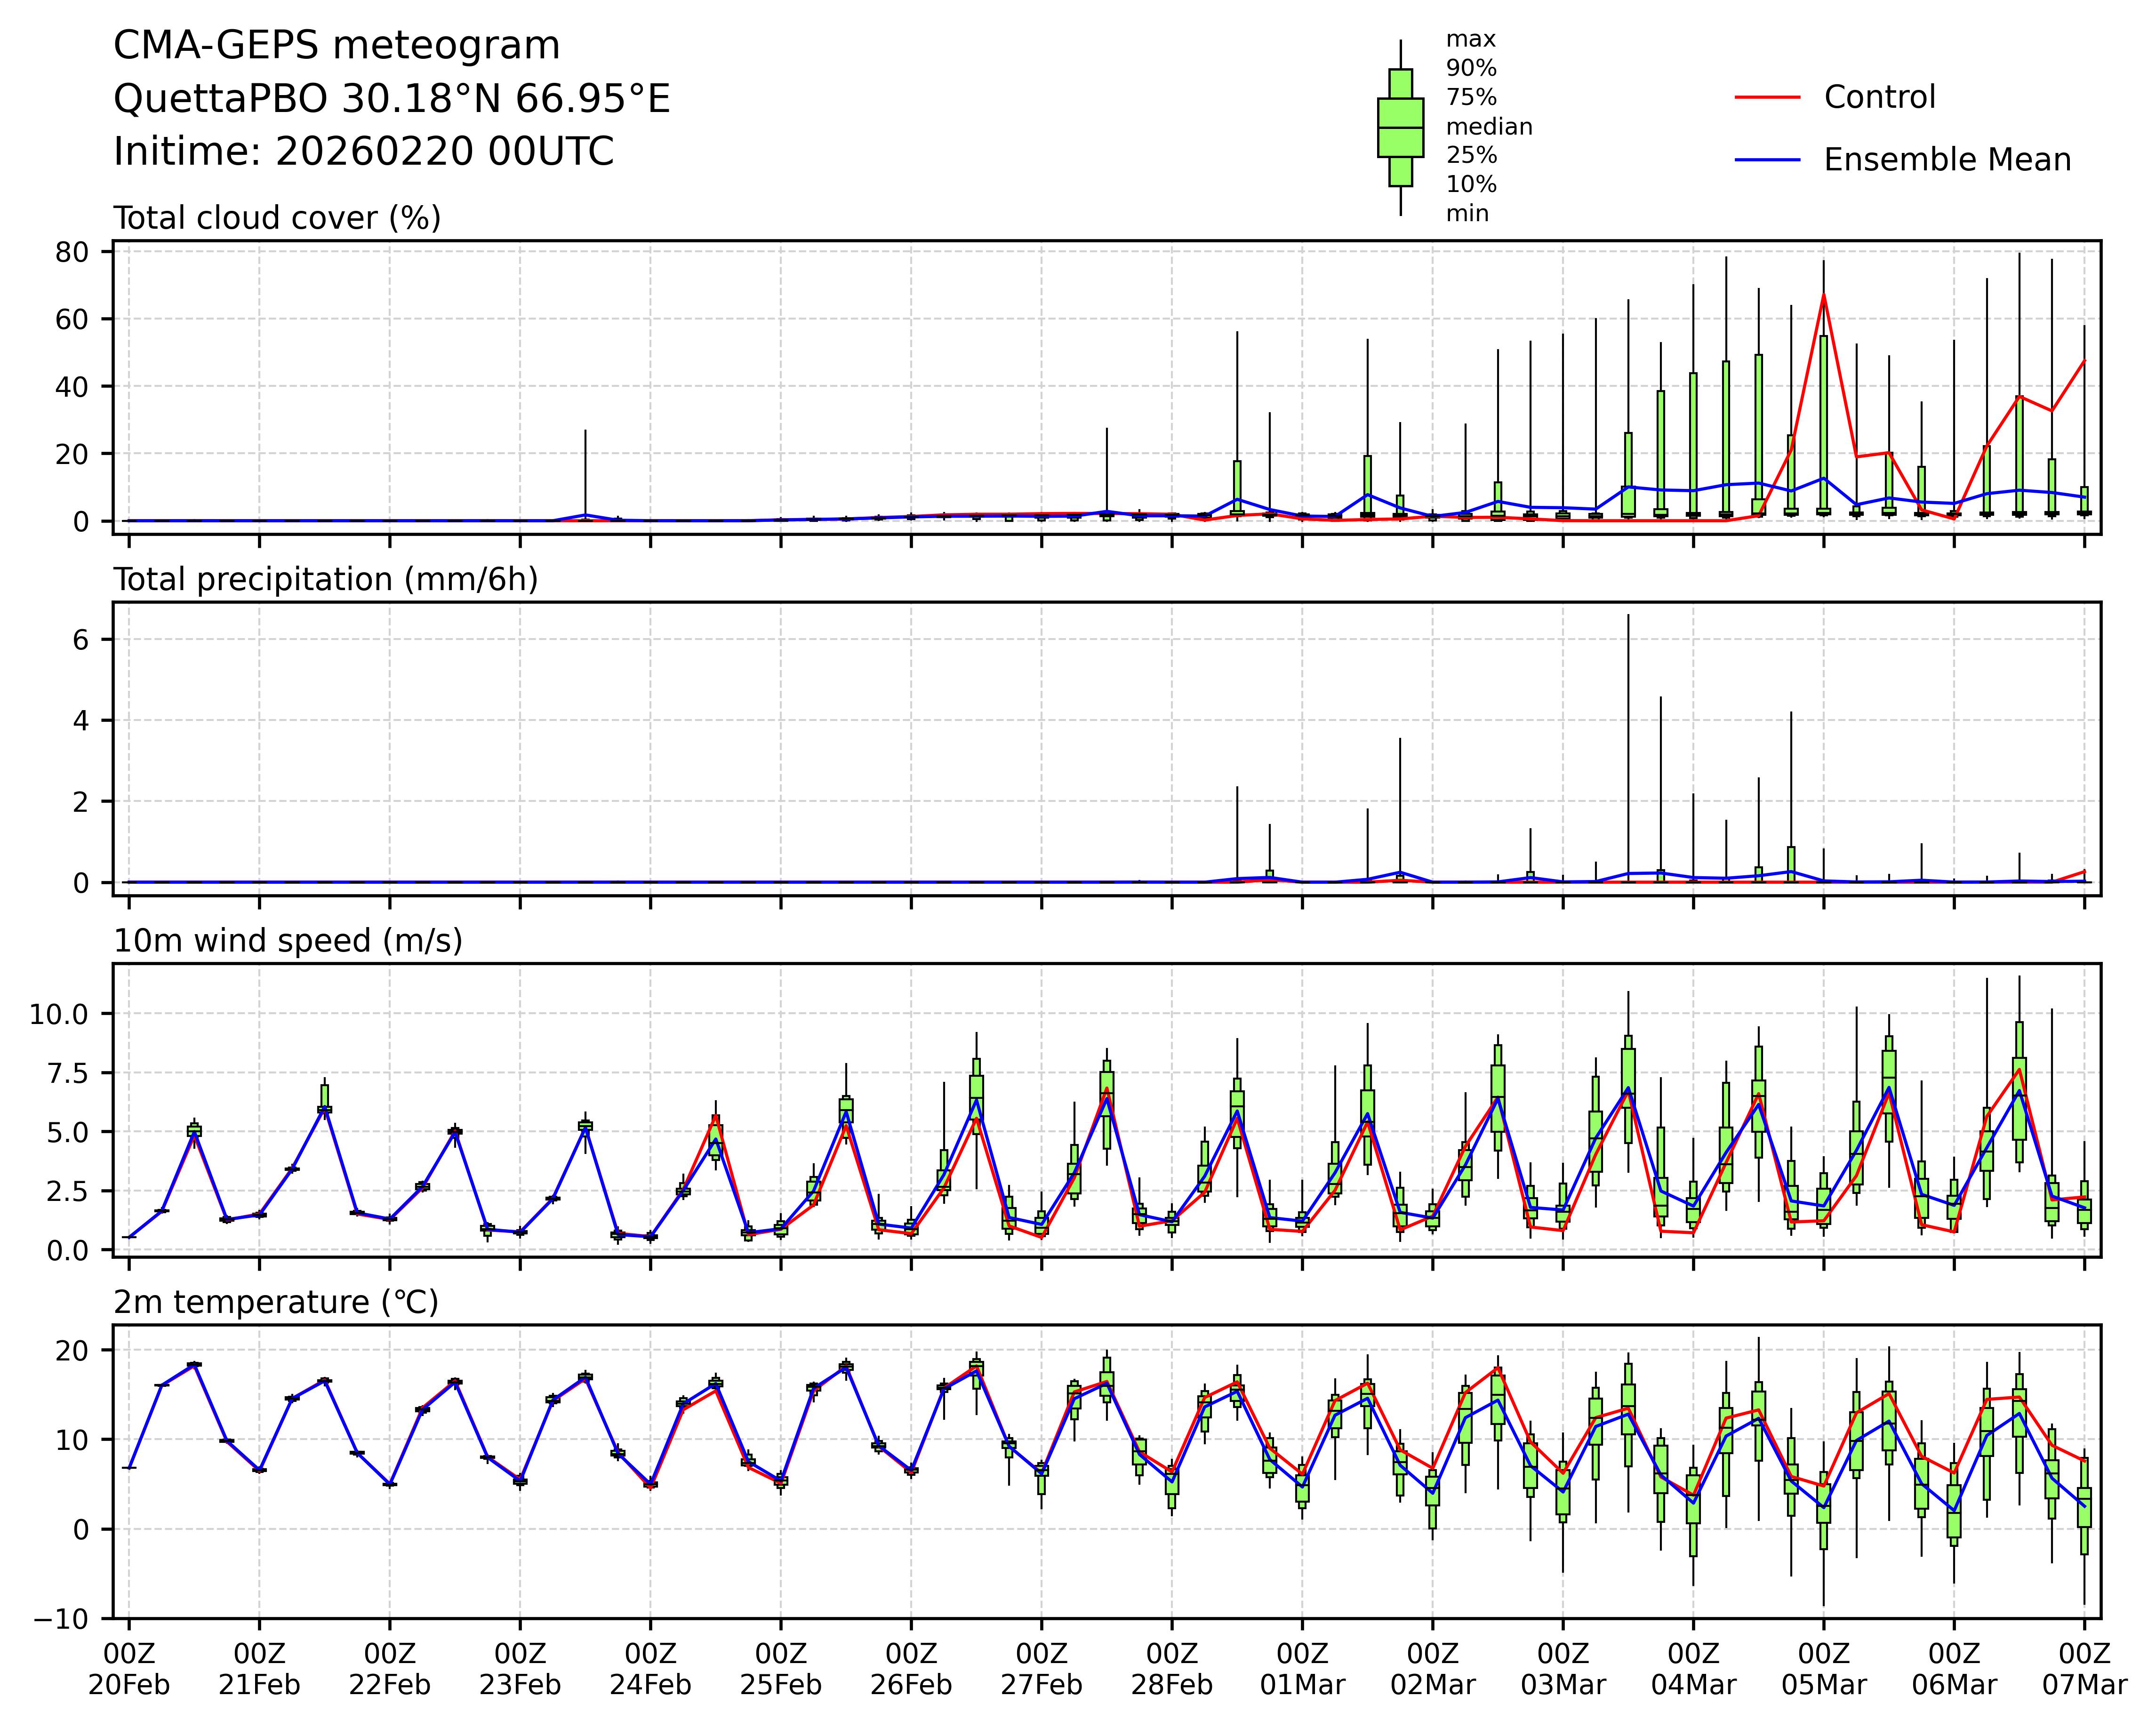Click the '10m wind speed (m/s)' panel title
The image size is (2156, 1728).
[288, 940]
